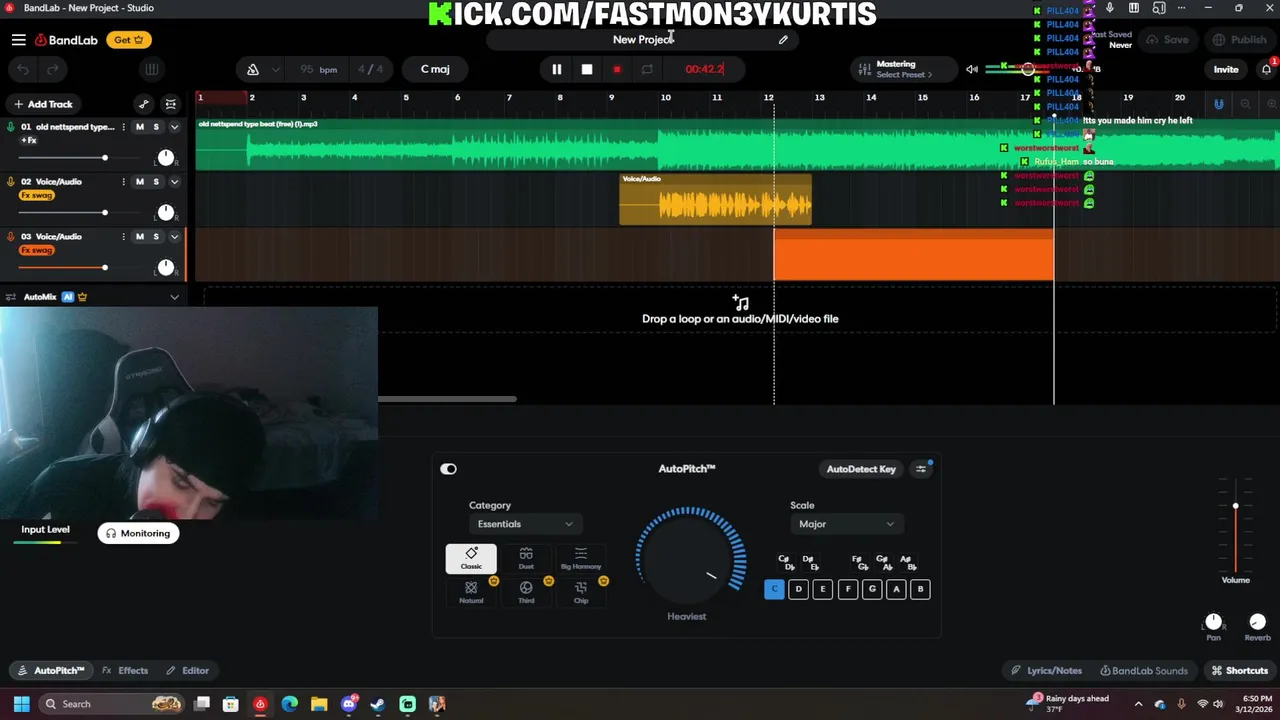Switch to the Effects tab
The width and height of the screenshot is (1280, 720).
click(125, 671)
